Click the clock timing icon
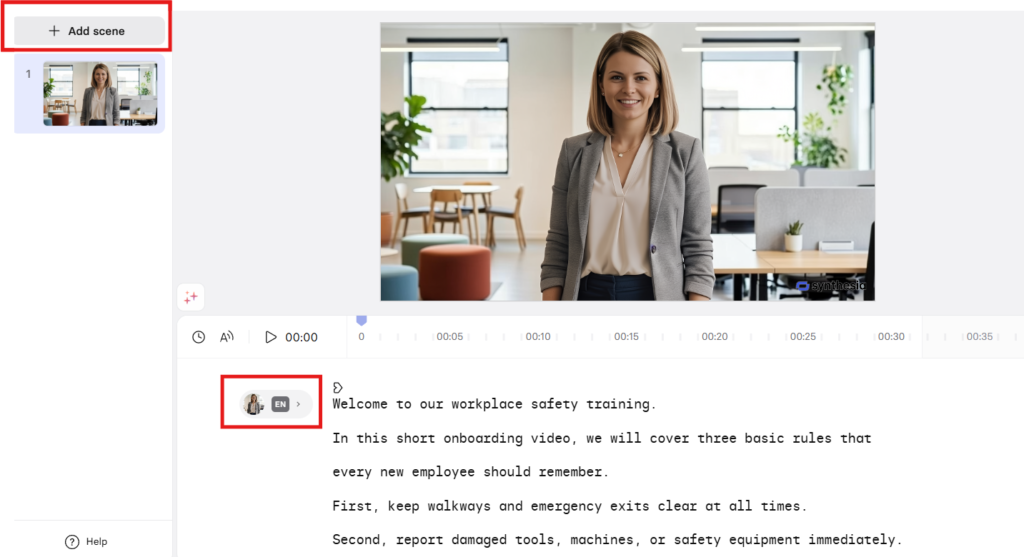The height and width of the screenshot is (557, 1024). (x=199, y=337)
